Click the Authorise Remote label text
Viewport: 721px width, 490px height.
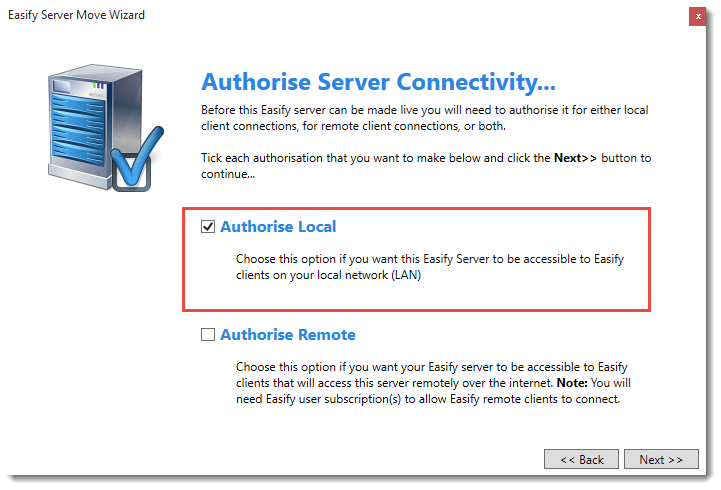point(288,335)
